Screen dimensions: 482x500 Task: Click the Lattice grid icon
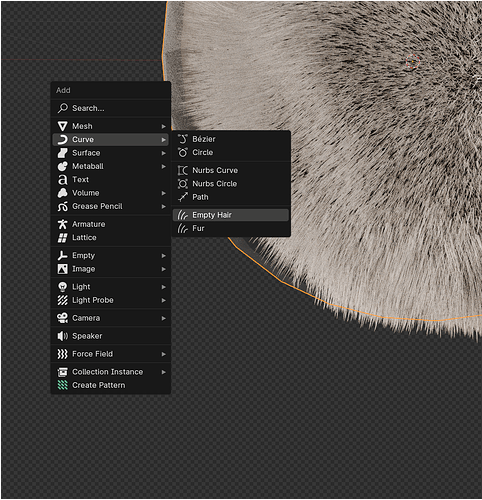pos(63,238)
